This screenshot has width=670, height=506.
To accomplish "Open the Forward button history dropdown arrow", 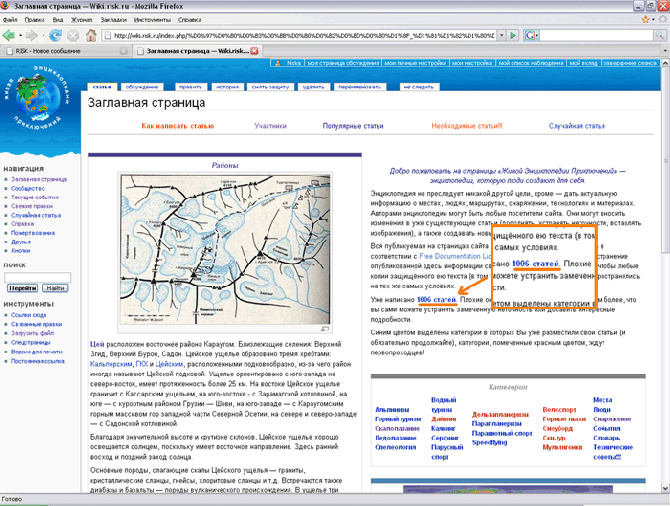I will coord(43,35).
